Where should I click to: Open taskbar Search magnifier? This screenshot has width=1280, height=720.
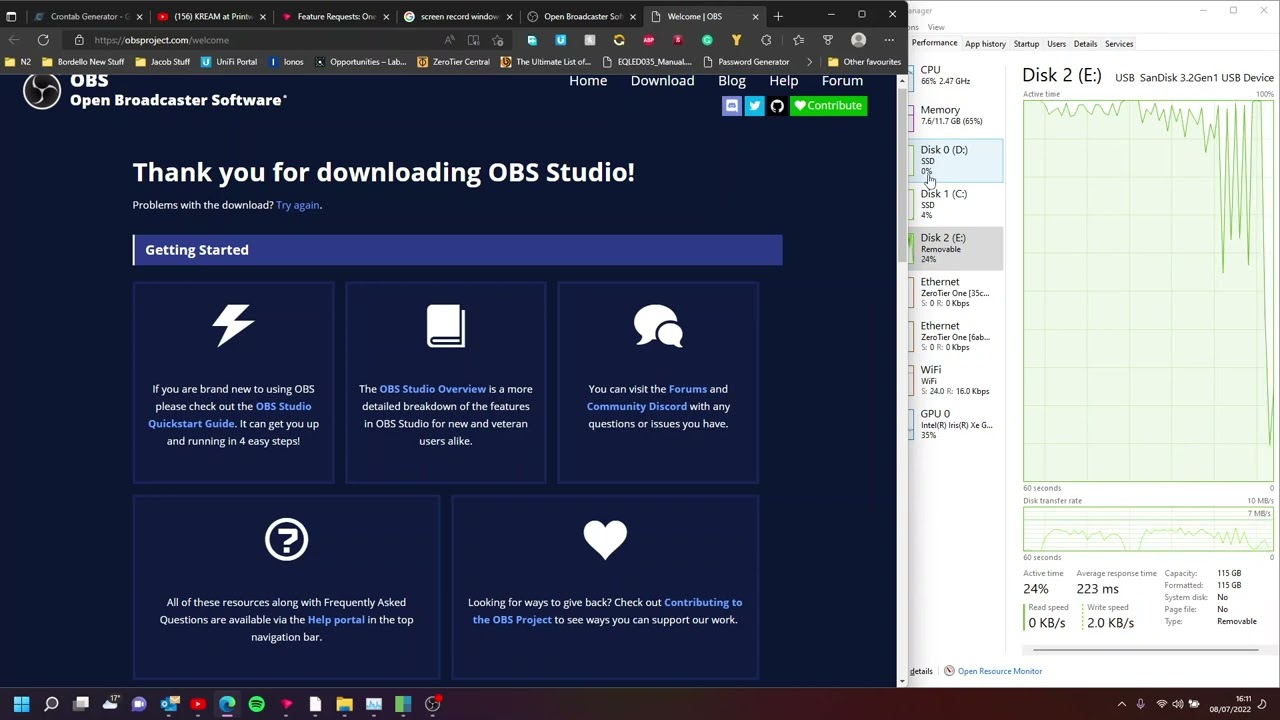coord(51,704)
